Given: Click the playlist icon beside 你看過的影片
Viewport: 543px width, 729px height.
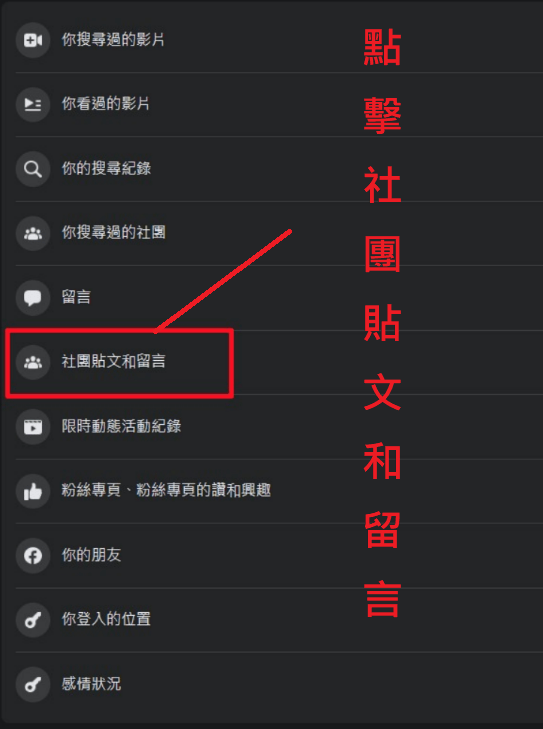Looking at the screenshot, I should point(33,104).
